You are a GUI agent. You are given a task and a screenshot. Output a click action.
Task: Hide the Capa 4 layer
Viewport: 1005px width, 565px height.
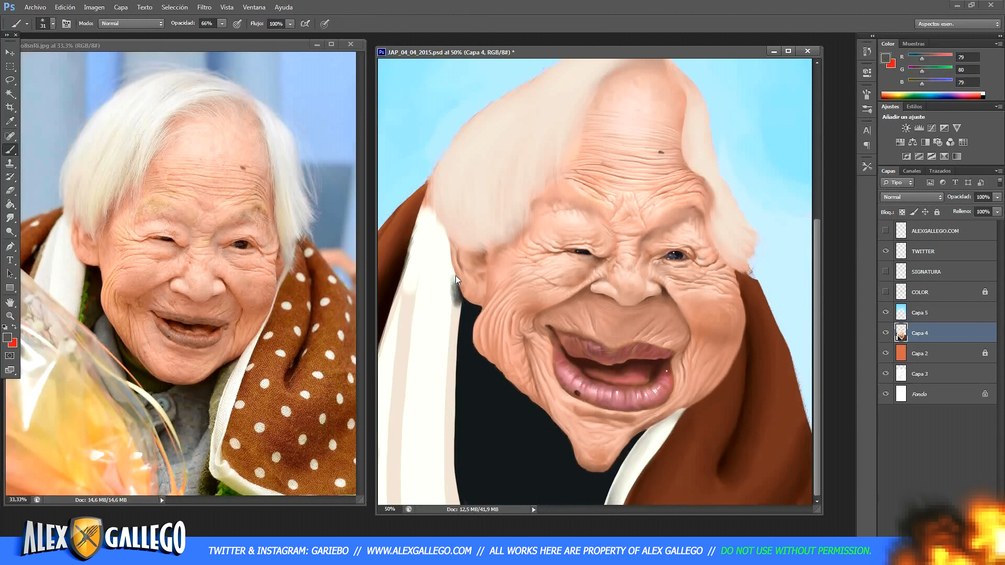[x=886, y=332]
